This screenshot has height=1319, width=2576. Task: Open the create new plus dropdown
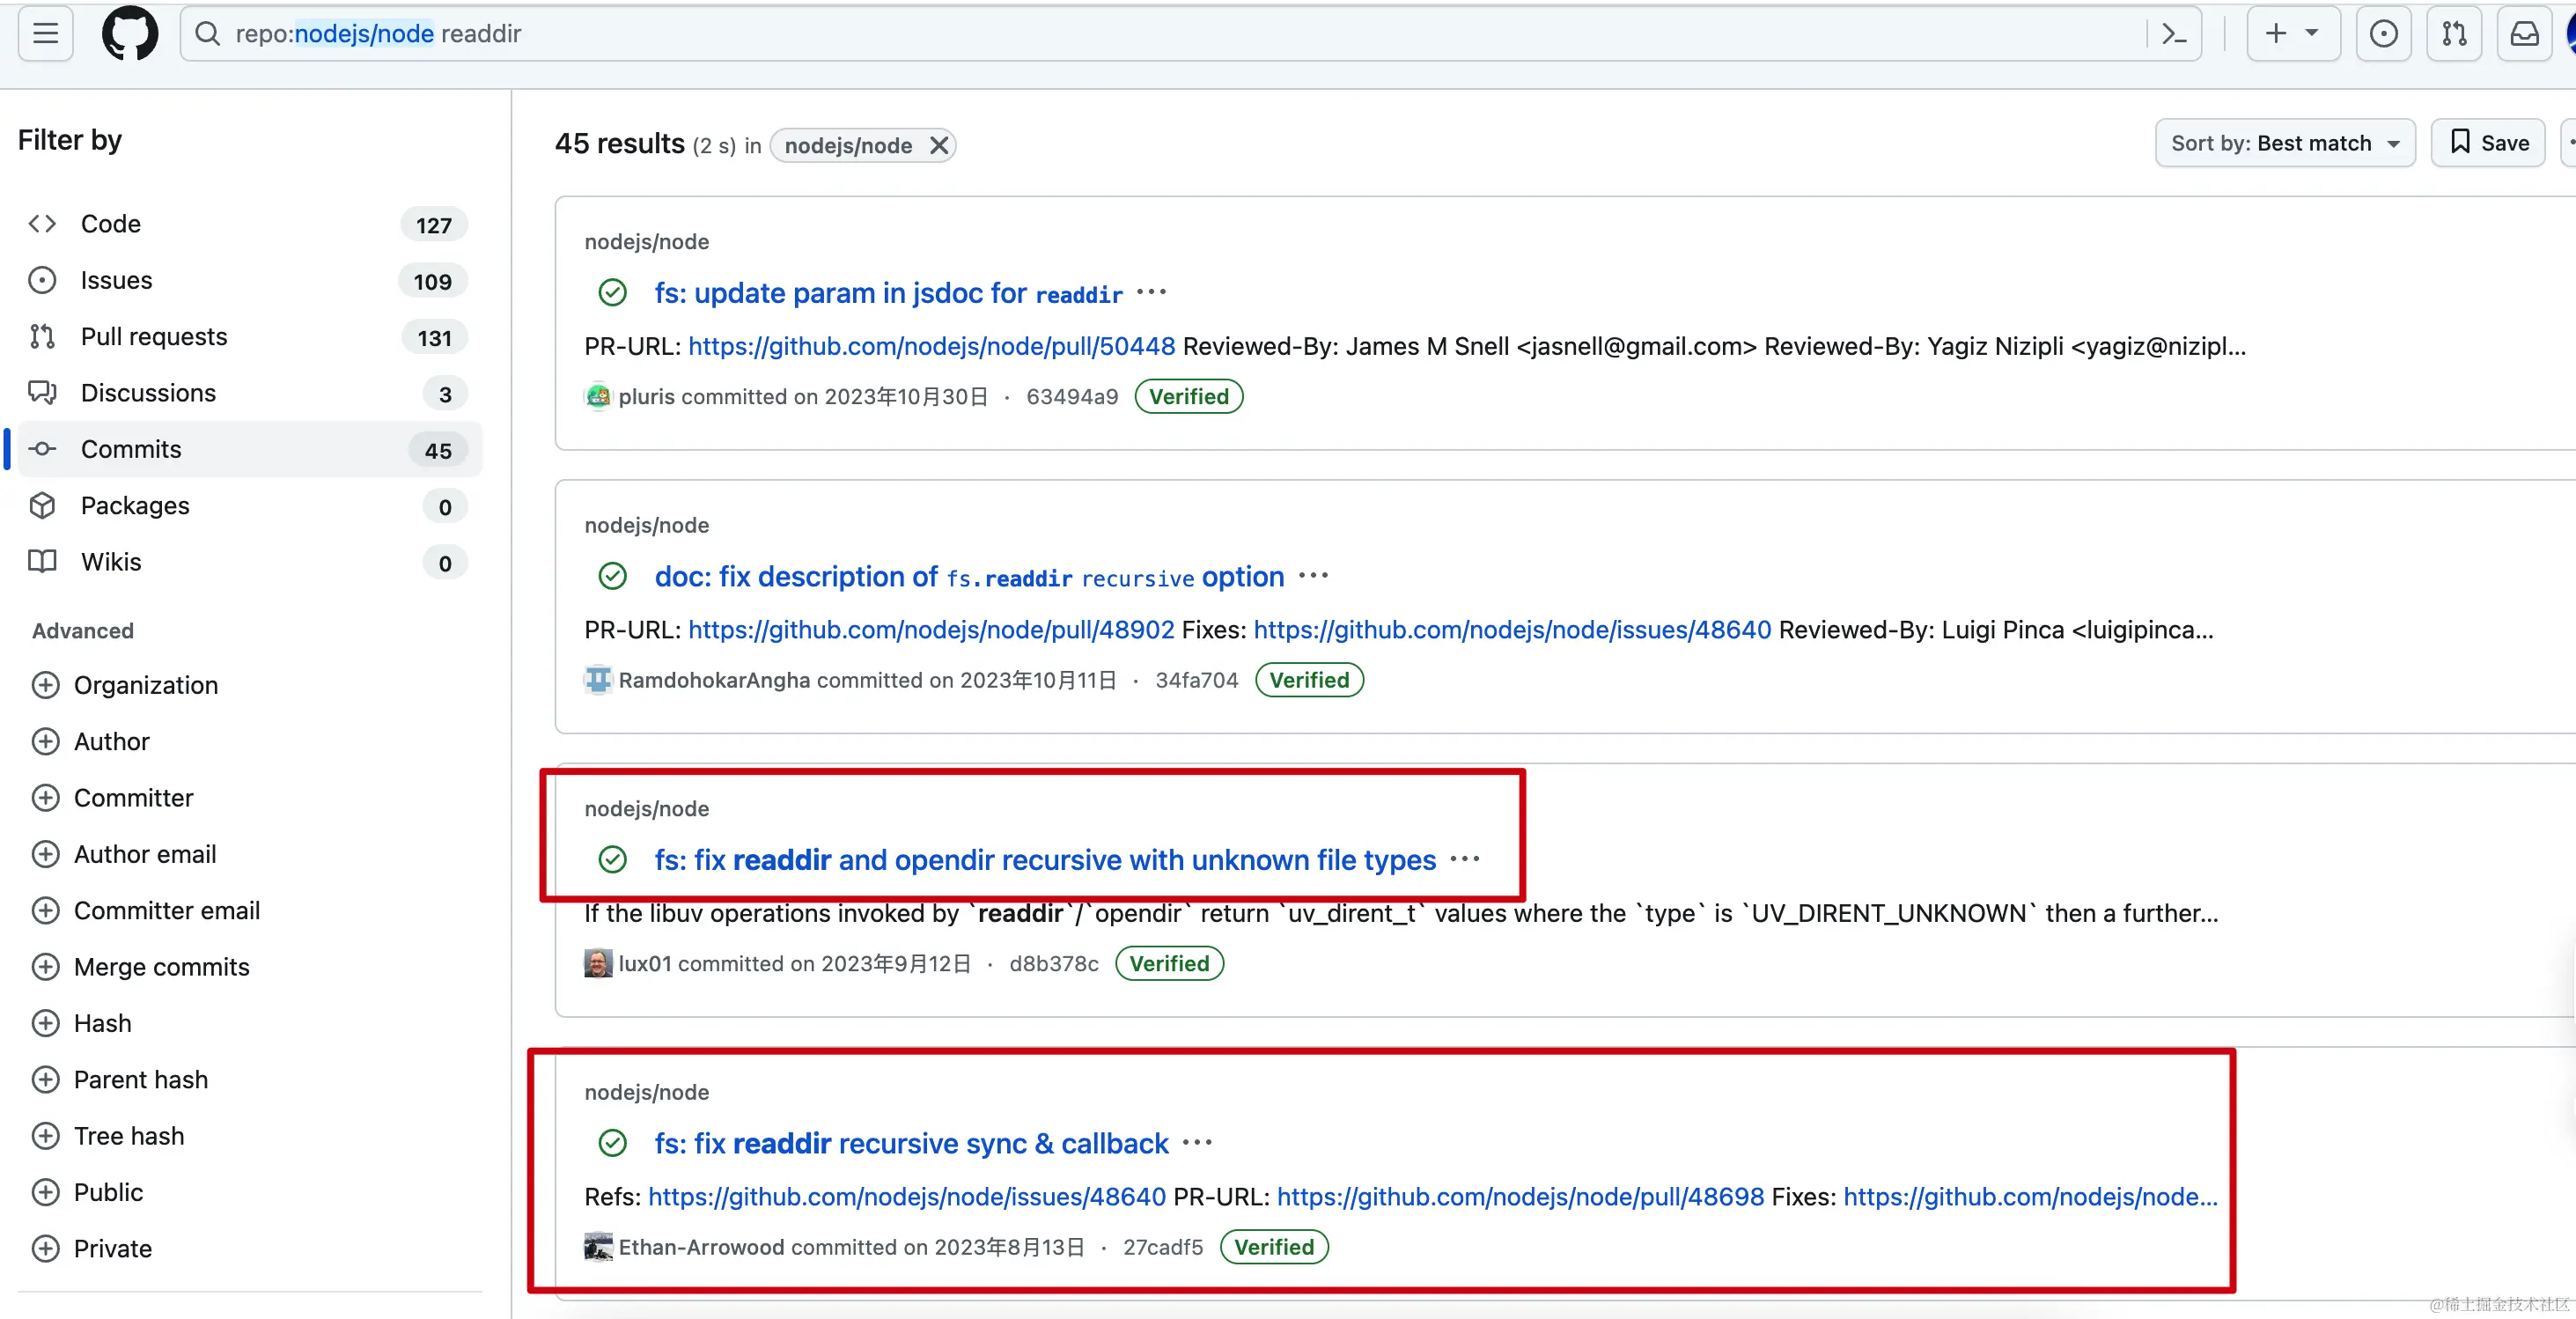click(x=2293, y=34)
